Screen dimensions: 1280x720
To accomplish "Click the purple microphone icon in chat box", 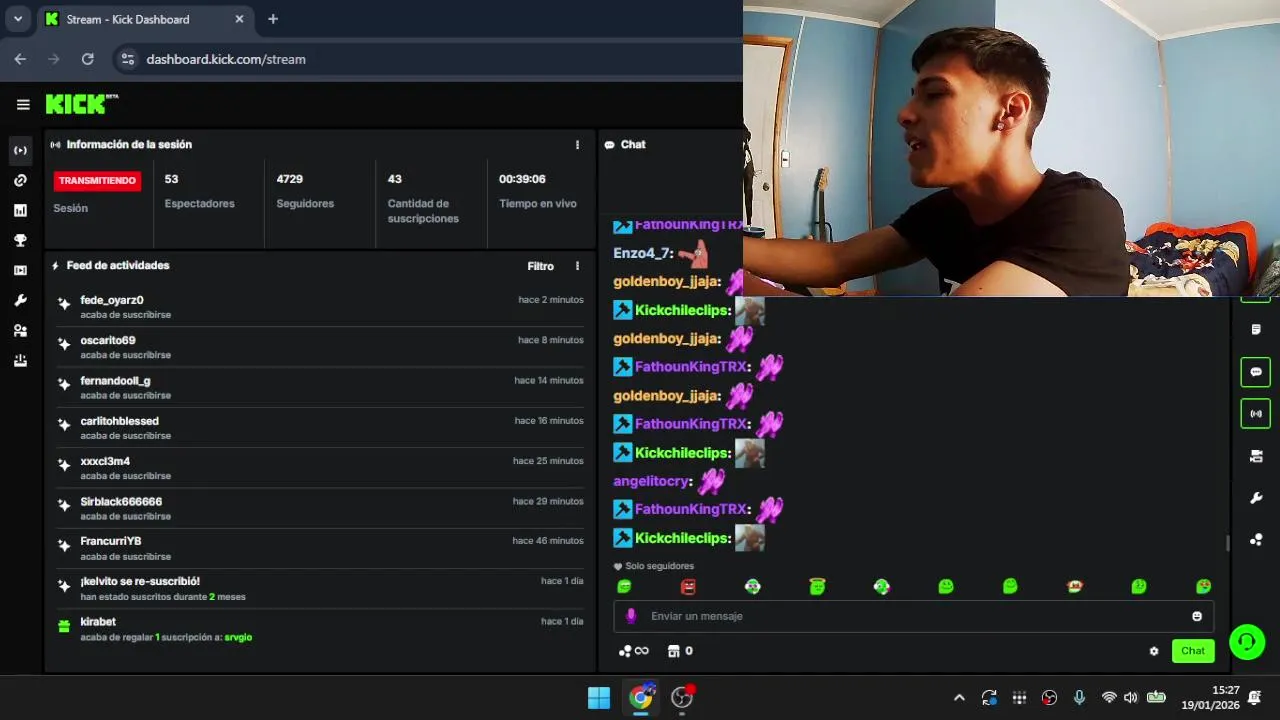I will pyautogui.click(x=630, y=616).
